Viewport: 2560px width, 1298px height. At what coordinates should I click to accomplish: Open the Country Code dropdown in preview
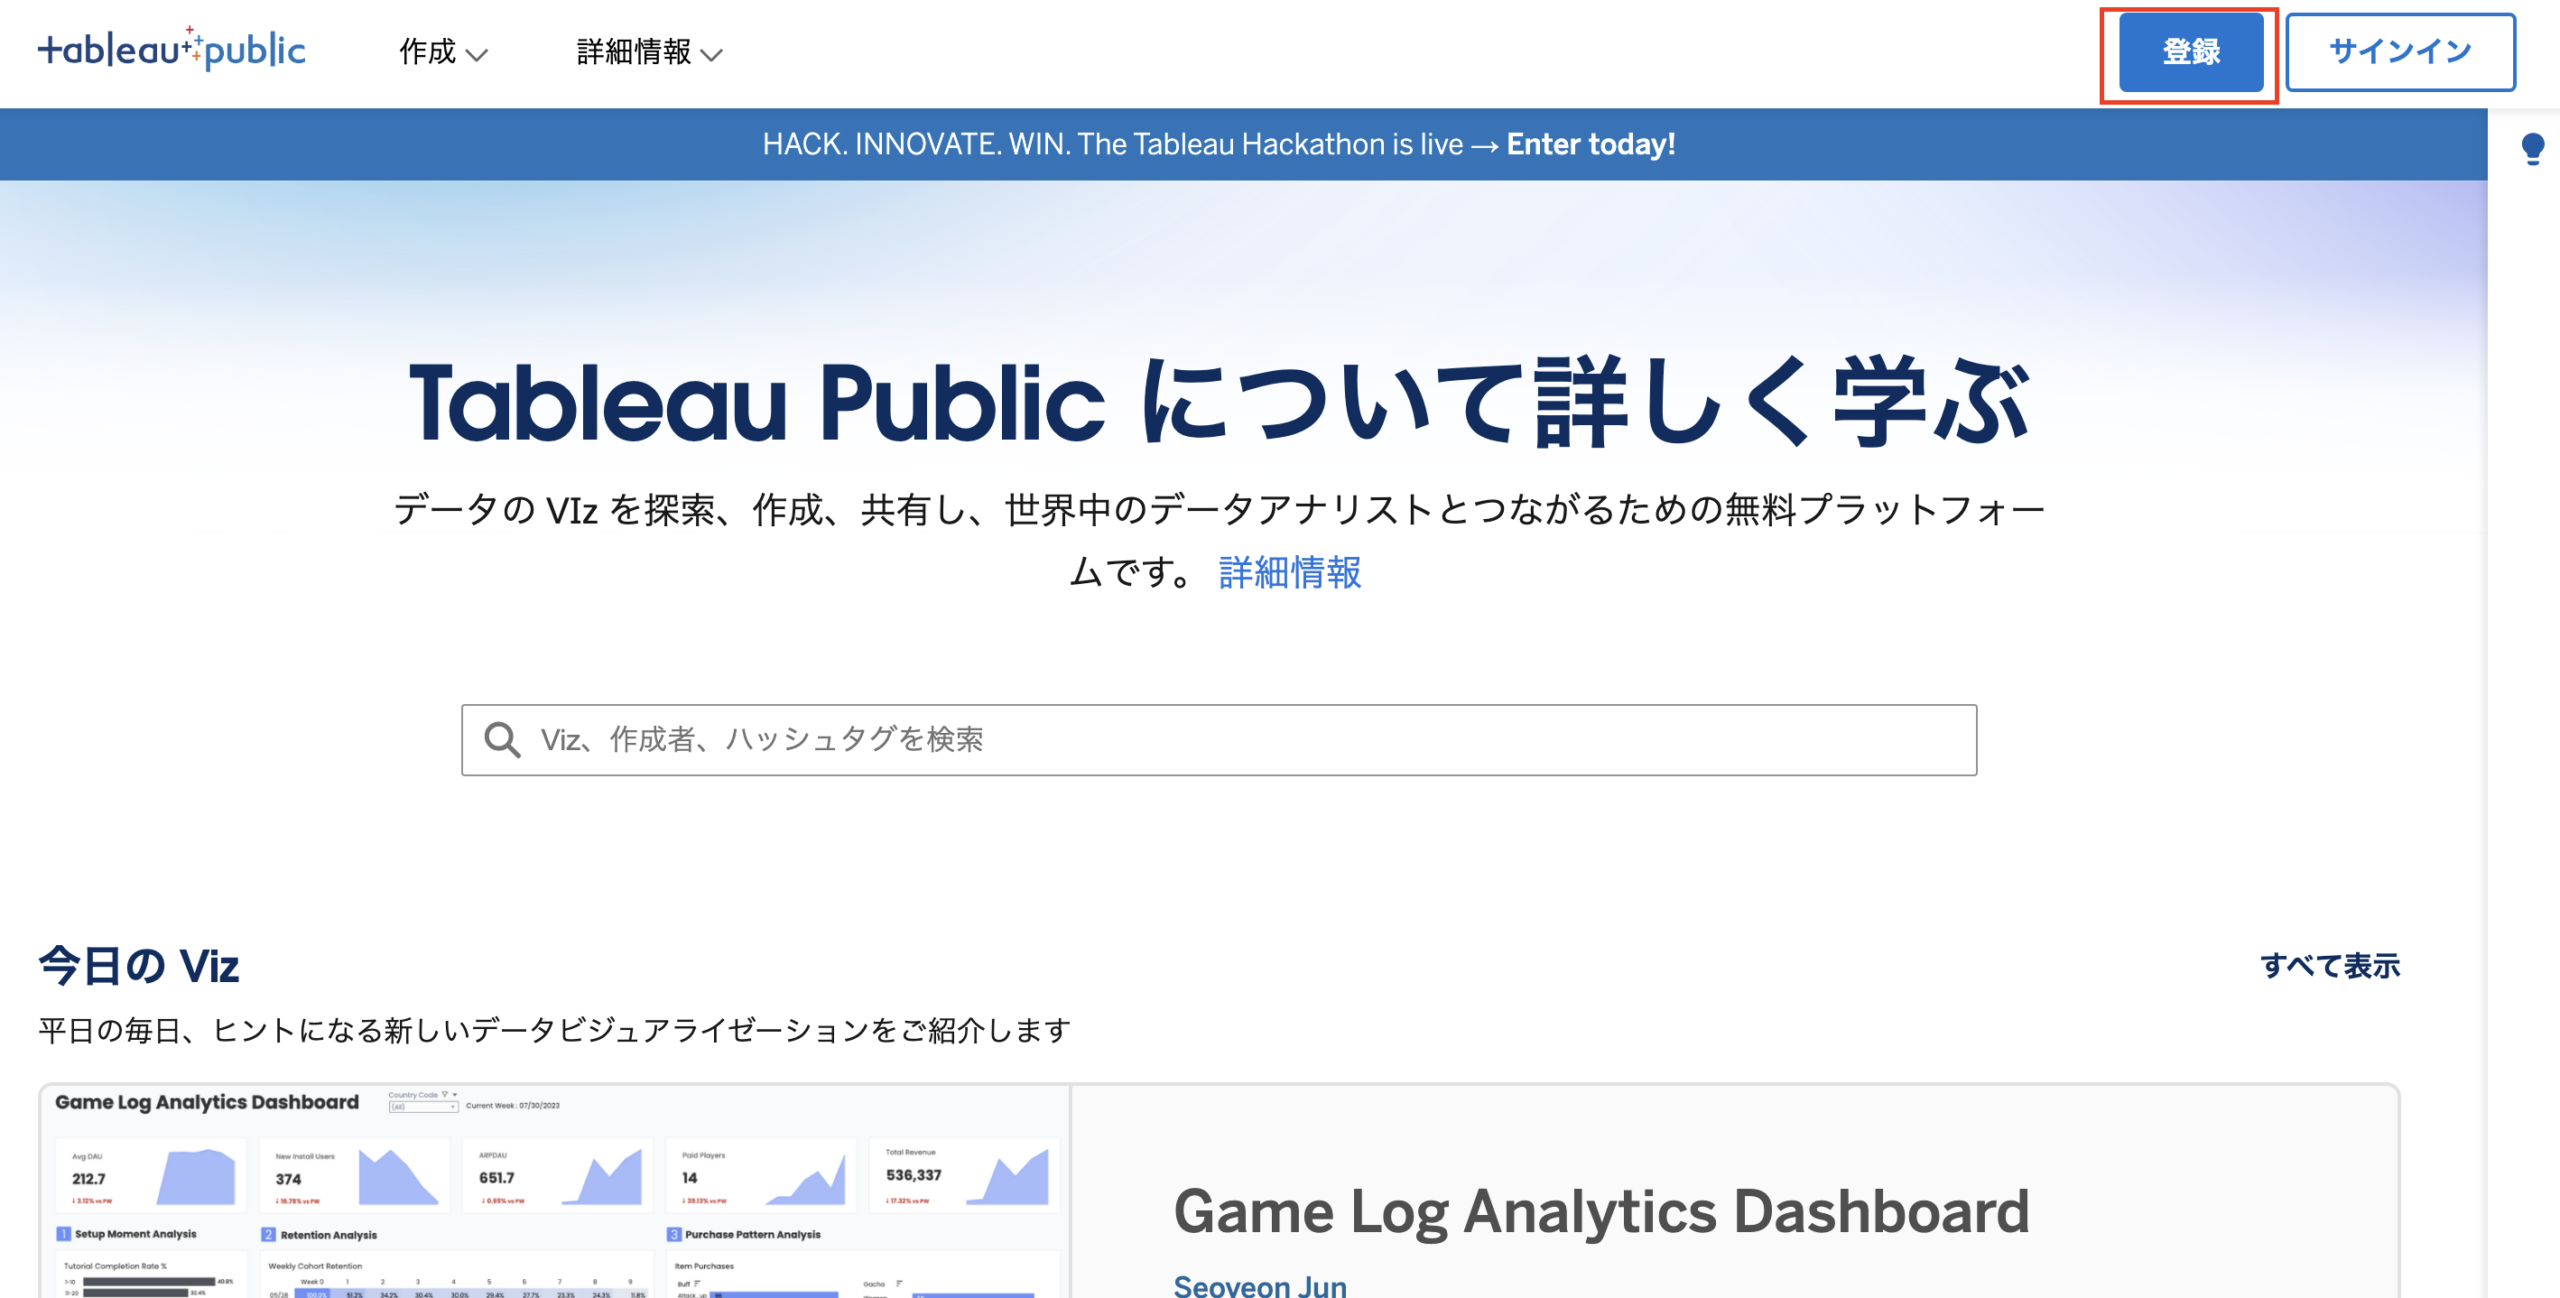coord(423,1106)
